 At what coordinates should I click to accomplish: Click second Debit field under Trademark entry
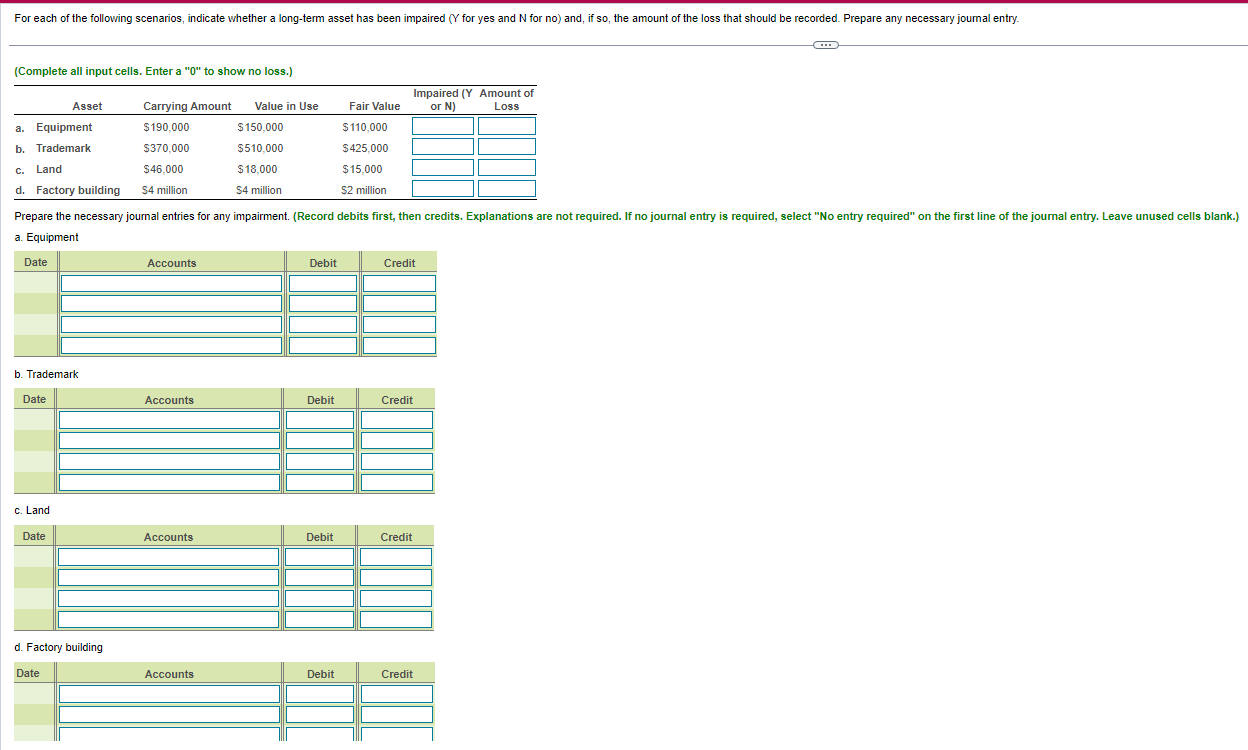(320, 440)
